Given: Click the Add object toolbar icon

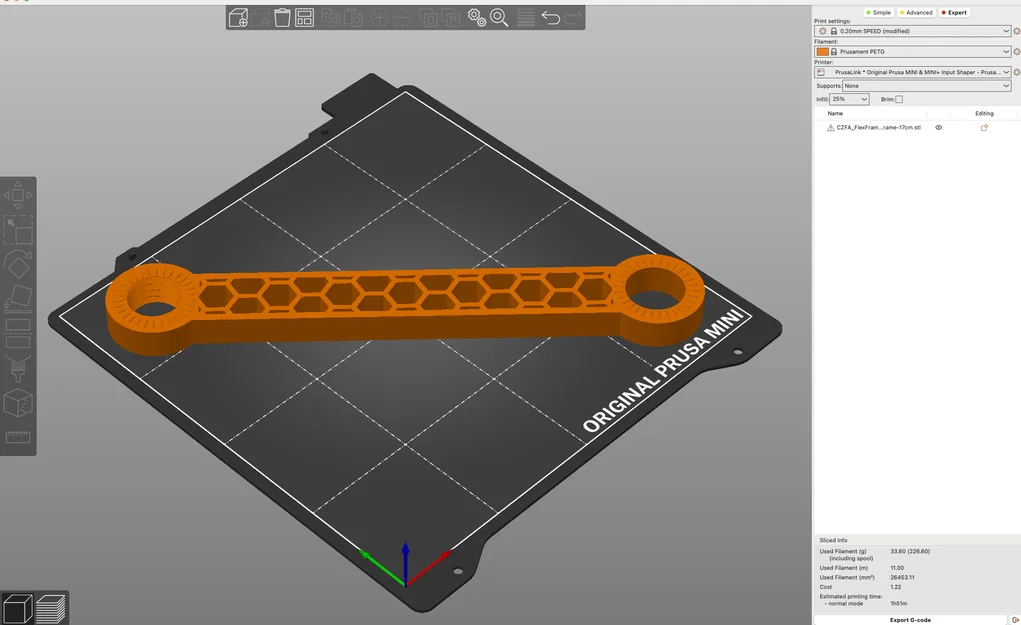Looking at the screenshot, I should pos(238,18).
